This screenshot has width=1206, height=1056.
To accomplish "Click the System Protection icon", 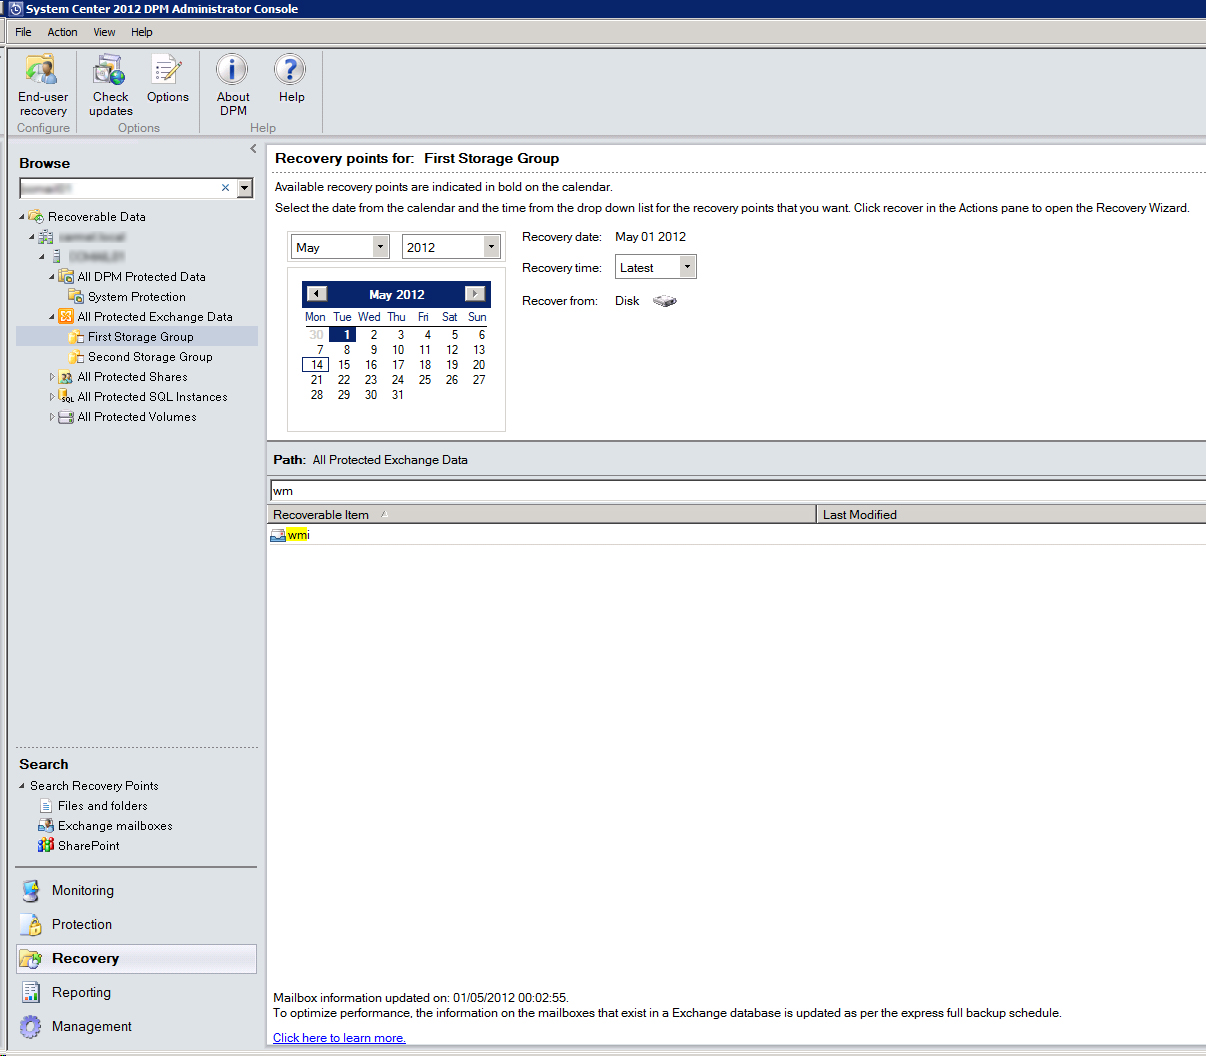I will point(76,296).
